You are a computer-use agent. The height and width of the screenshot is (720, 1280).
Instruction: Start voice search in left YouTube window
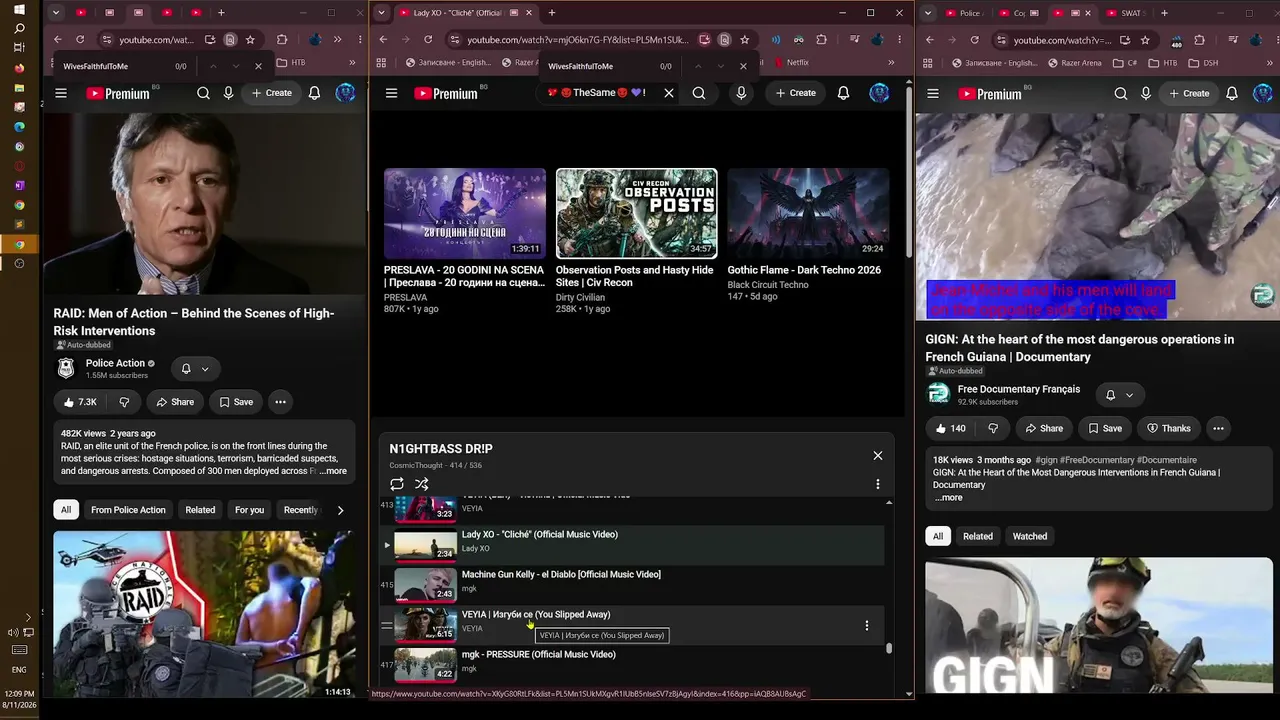point(229,93)
